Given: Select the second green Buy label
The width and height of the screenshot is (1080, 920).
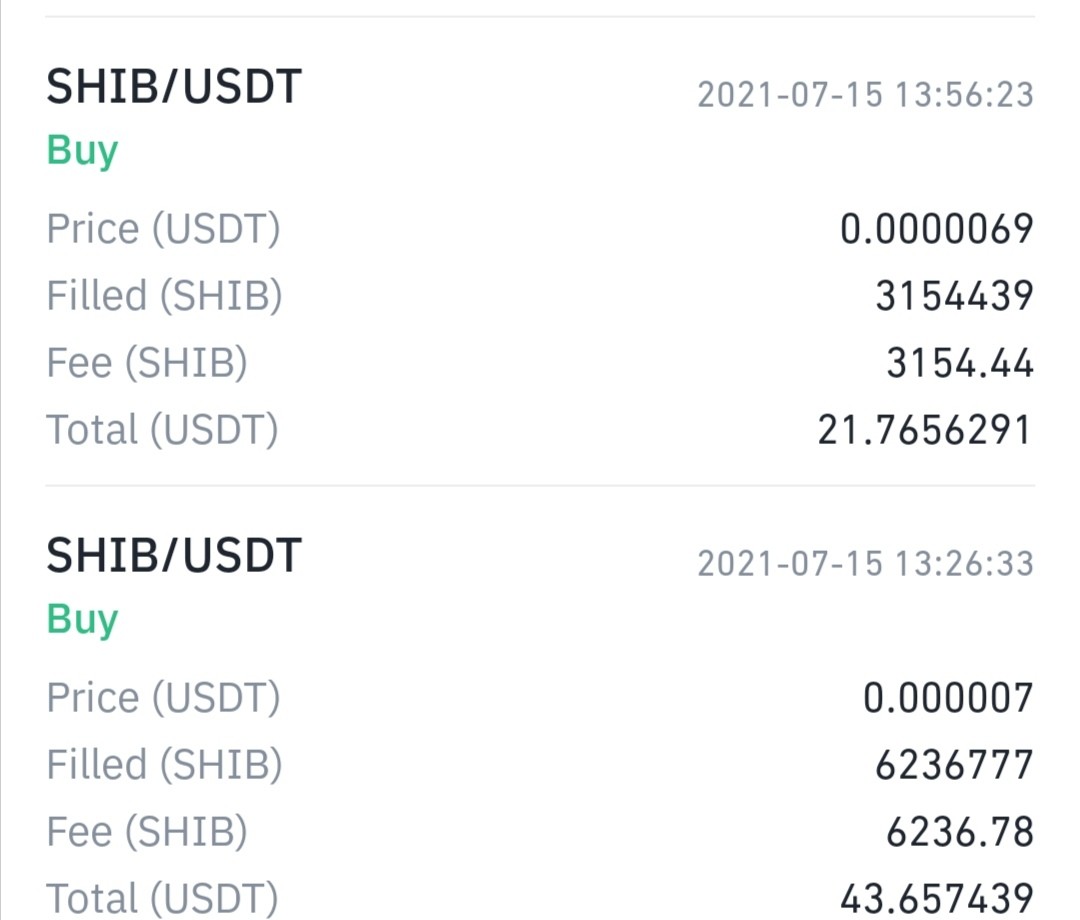Looking at the screenshot, I should (82, 620).
